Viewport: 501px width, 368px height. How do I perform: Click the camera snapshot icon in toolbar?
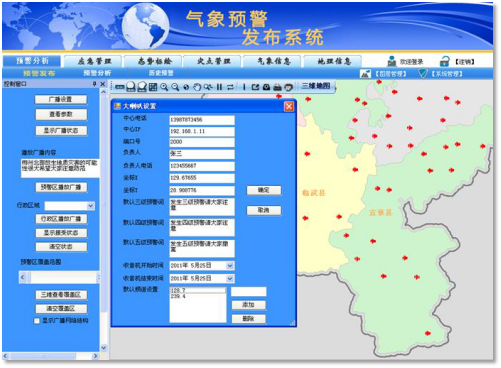266,87
